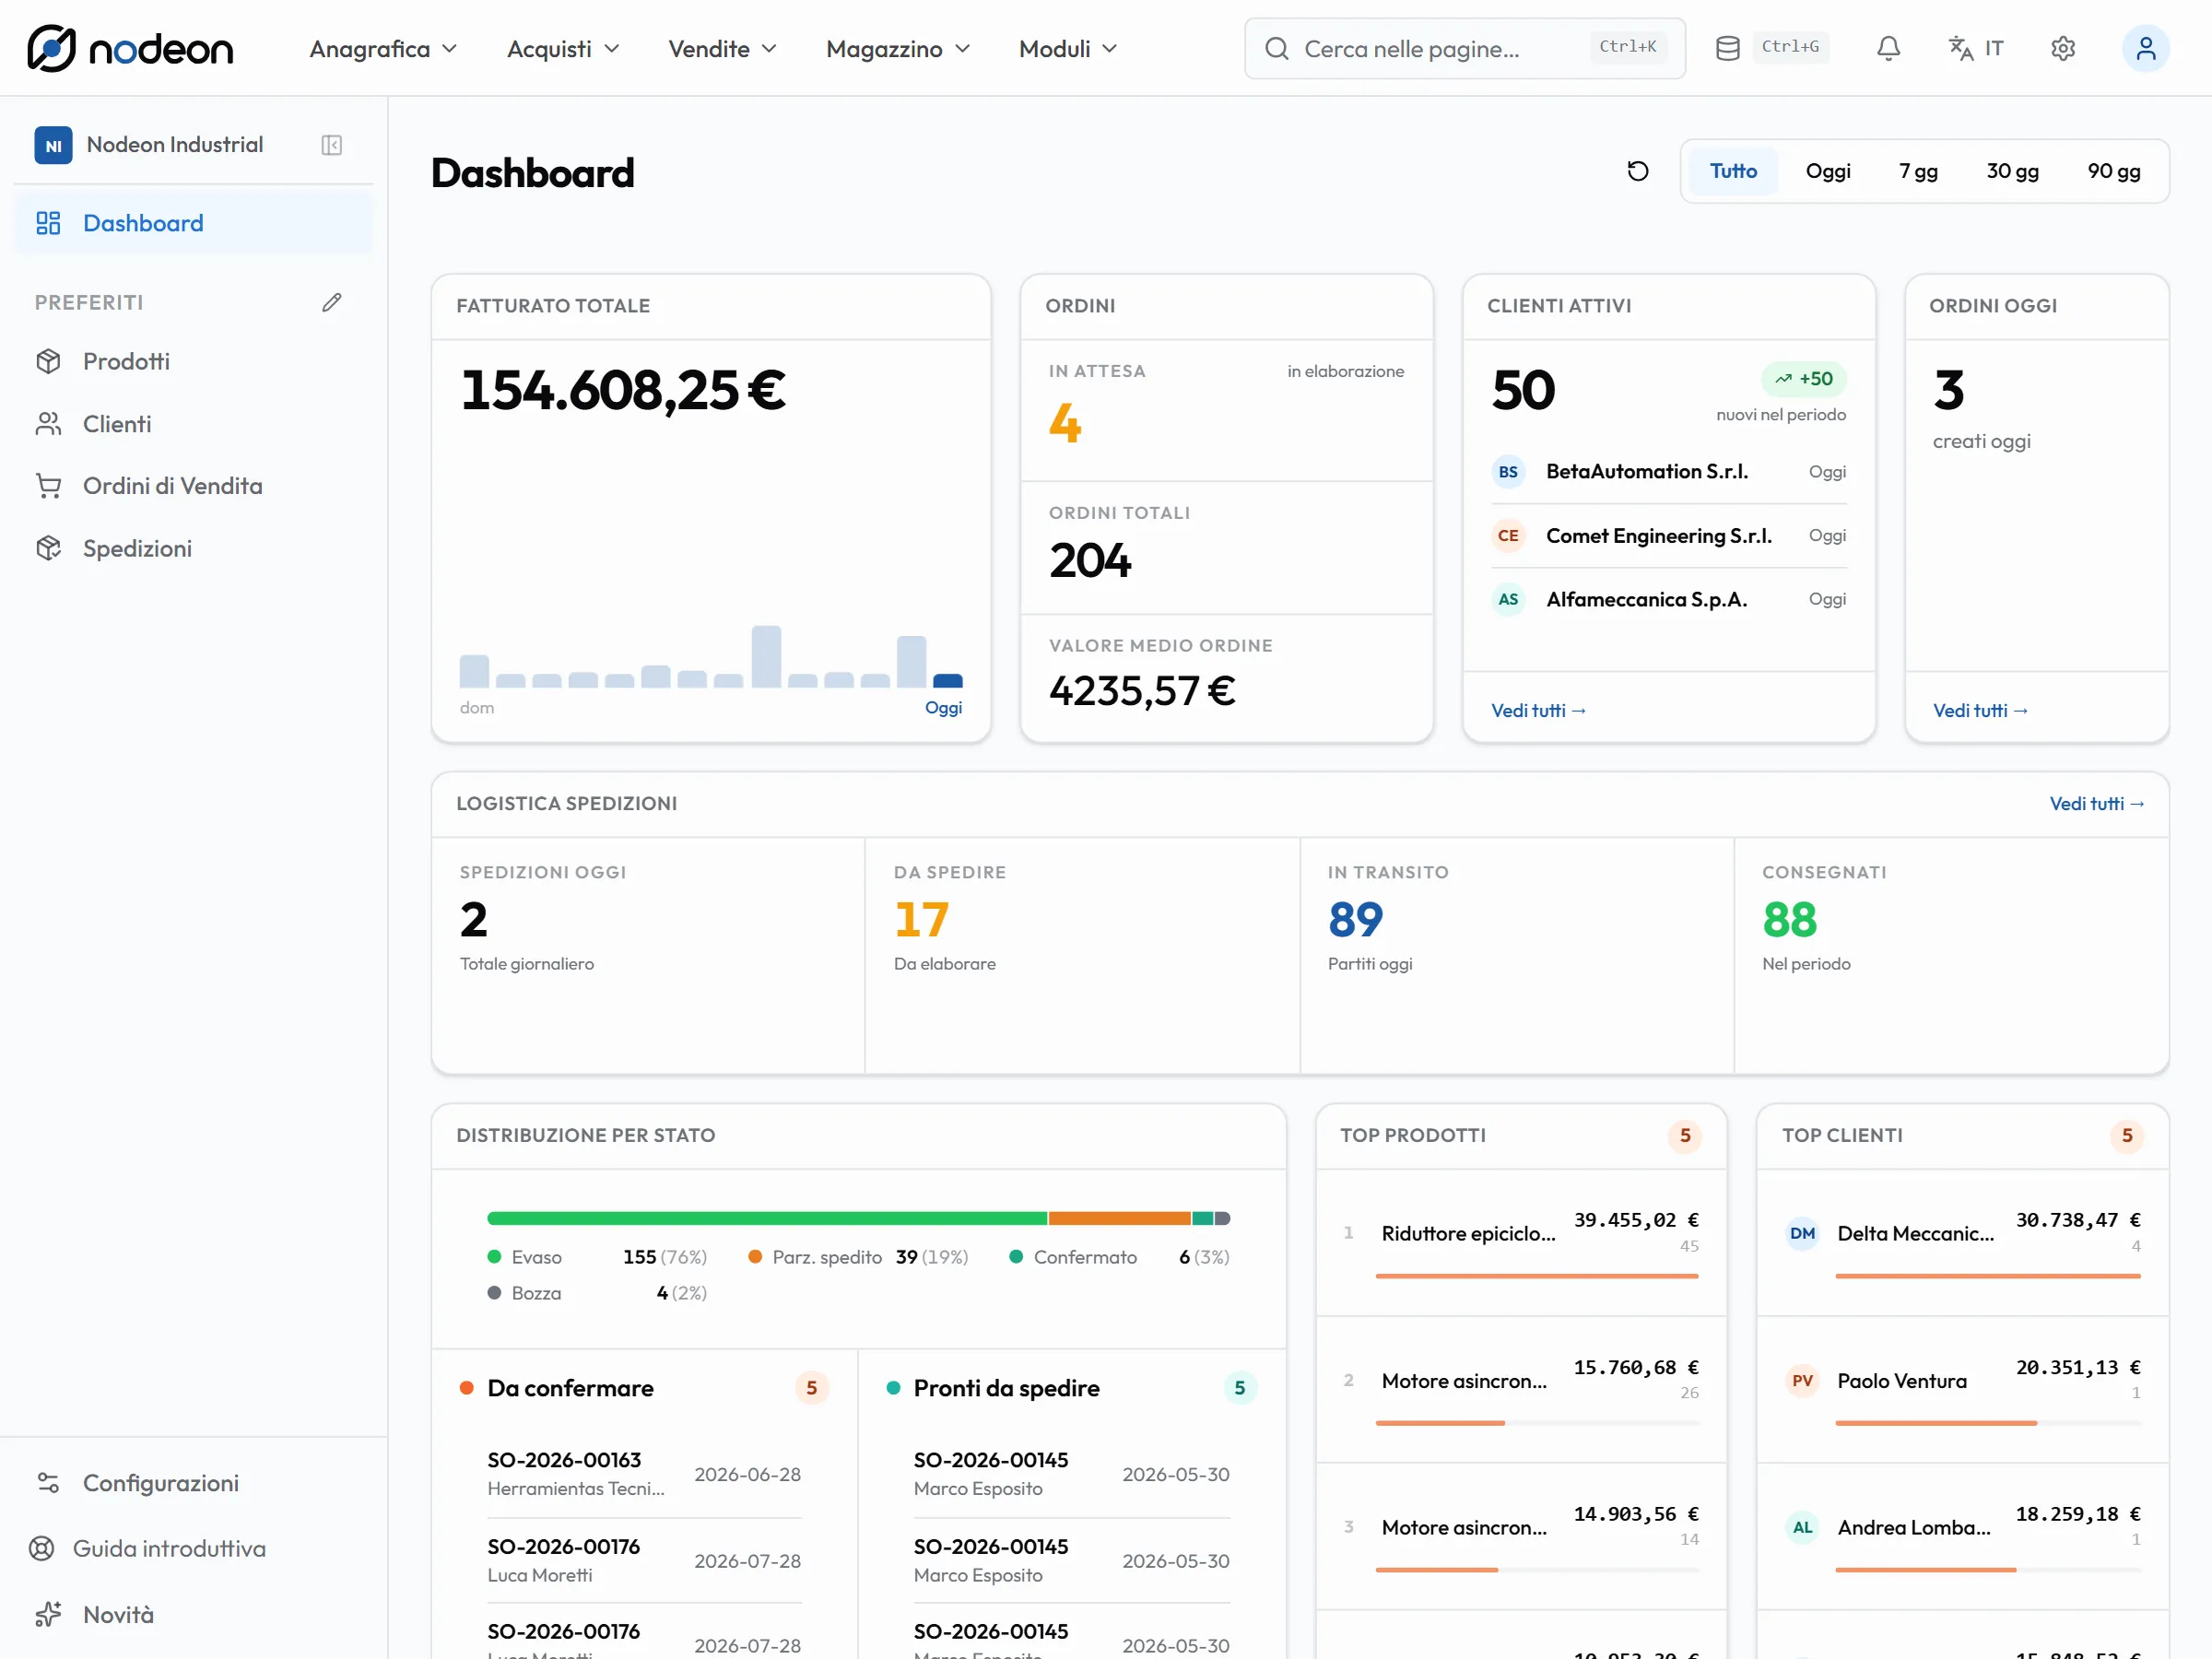The width and height of the screenshot is (2212, 1659).
Task: Select the Oggi period filter
Action: click(1828, 171)
